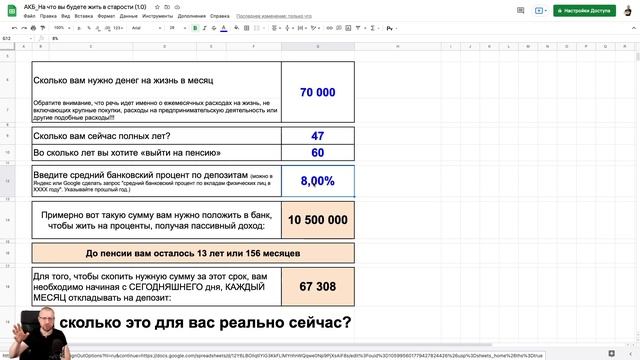Open the present-to-meeting button
The image size is (640, 360).
540,11
